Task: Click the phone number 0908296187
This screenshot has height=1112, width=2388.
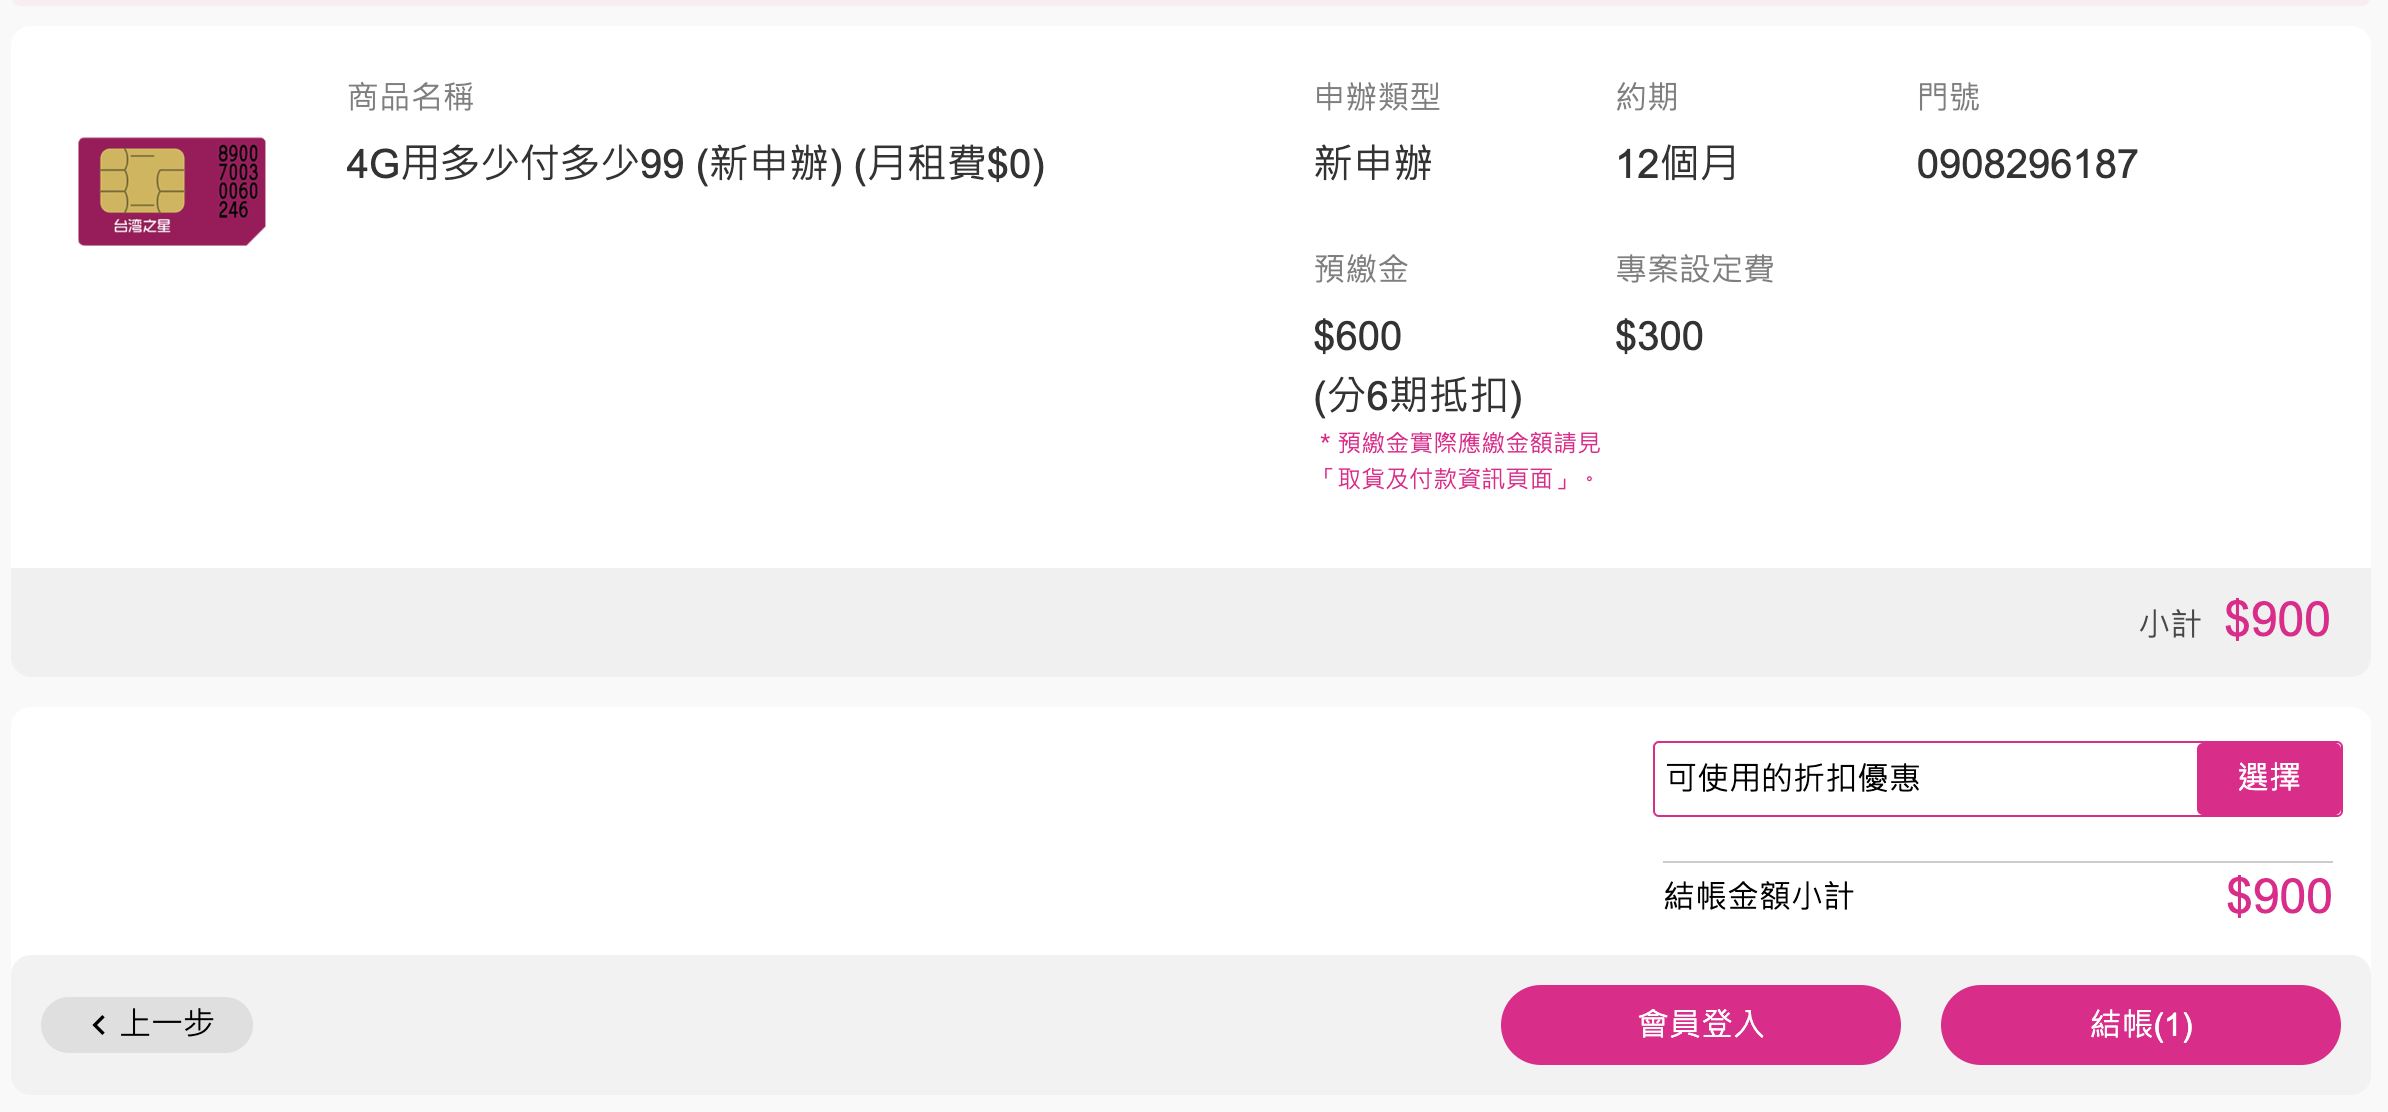Action: (2027, 164)
